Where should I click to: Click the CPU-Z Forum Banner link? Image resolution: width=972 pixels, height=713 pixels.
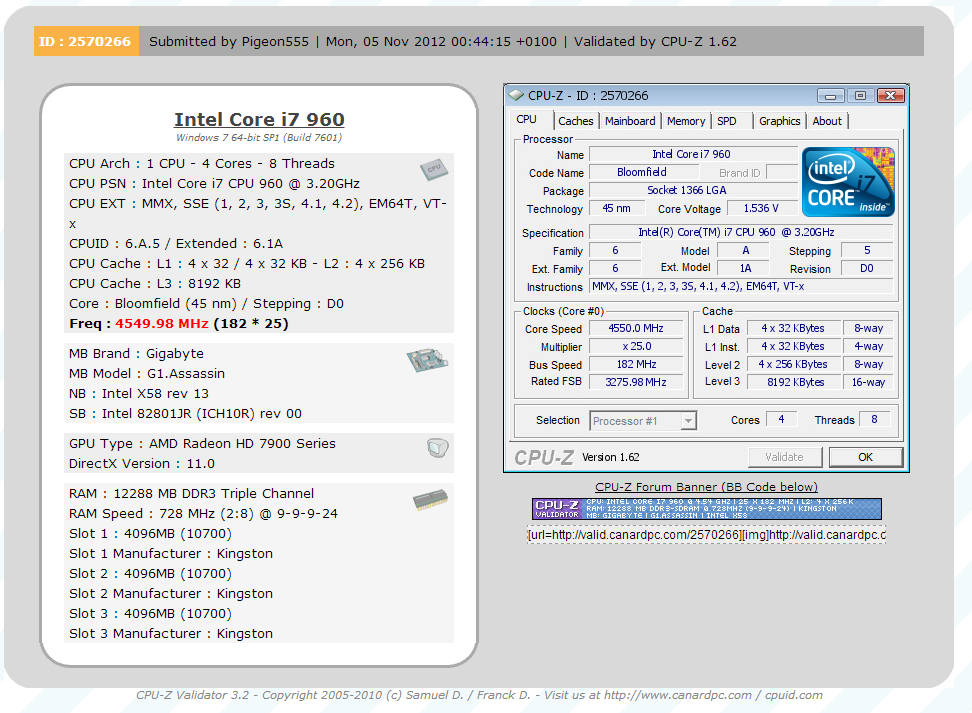point(706,487)
